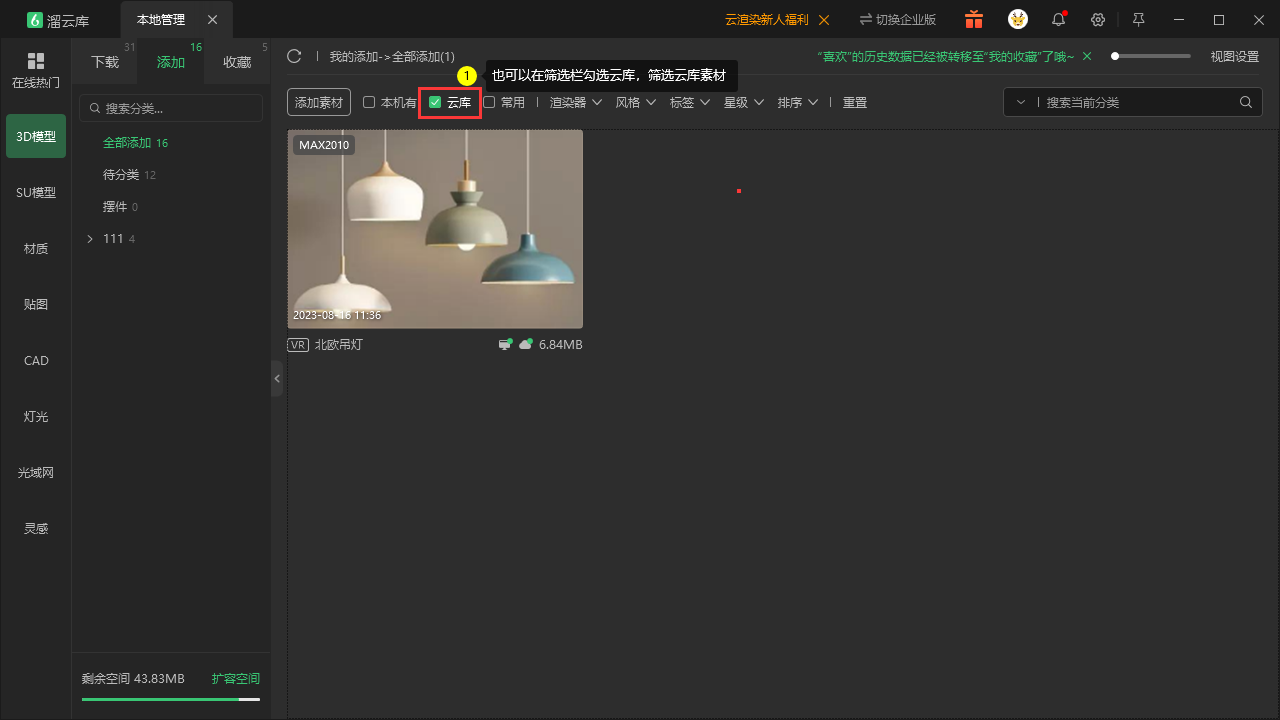The image size is (1280, 720).
Task: Open the 风格 dropdown
Action: coord(635,102)
